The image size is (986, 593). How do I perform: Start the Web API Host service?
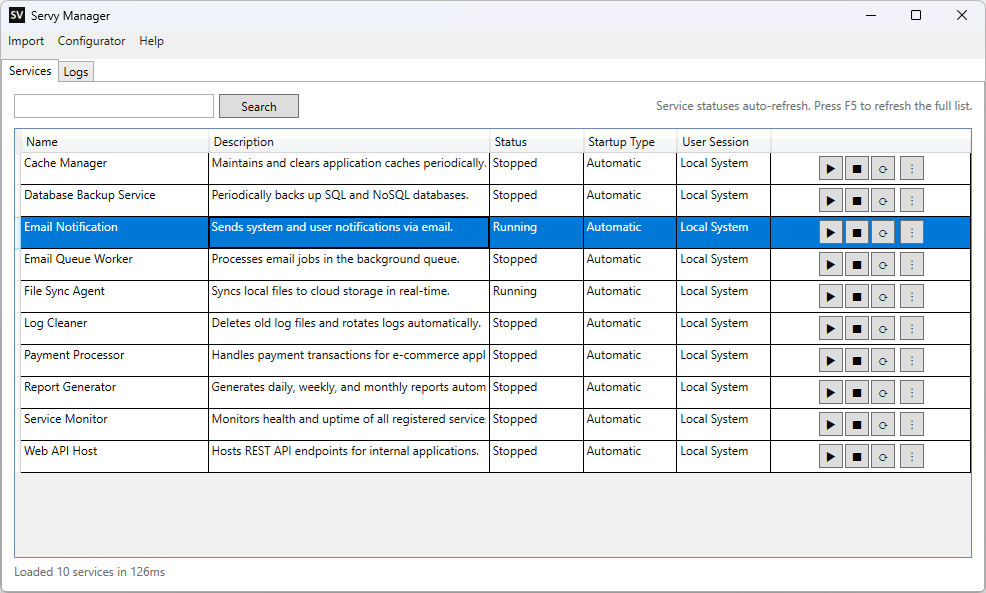click(831, 457)
